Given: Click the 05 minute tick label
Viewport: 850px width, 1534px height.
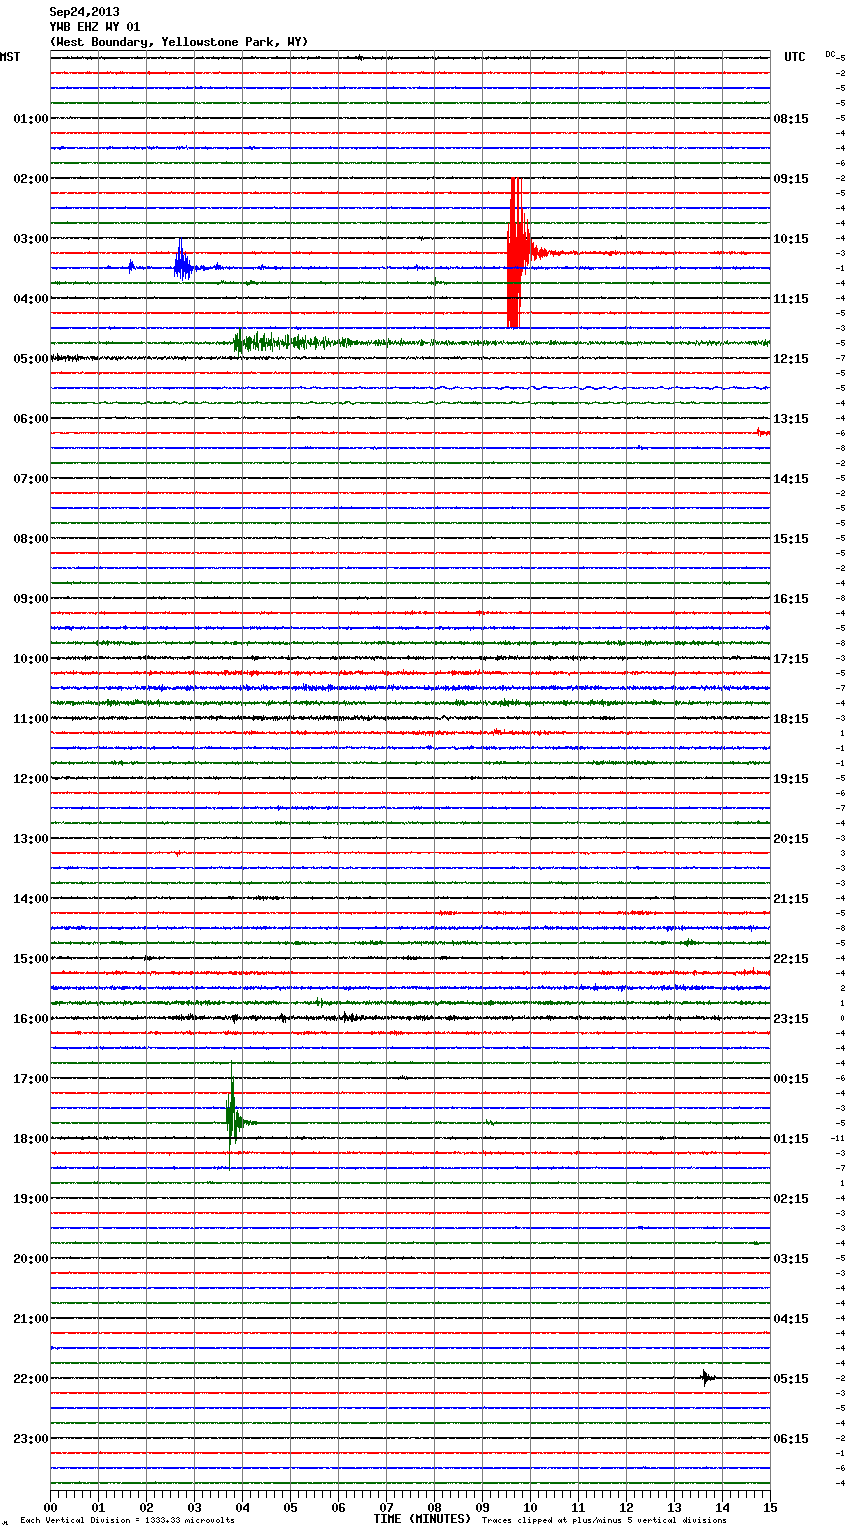Looking at the screenshot, I should coord(290,1506).
